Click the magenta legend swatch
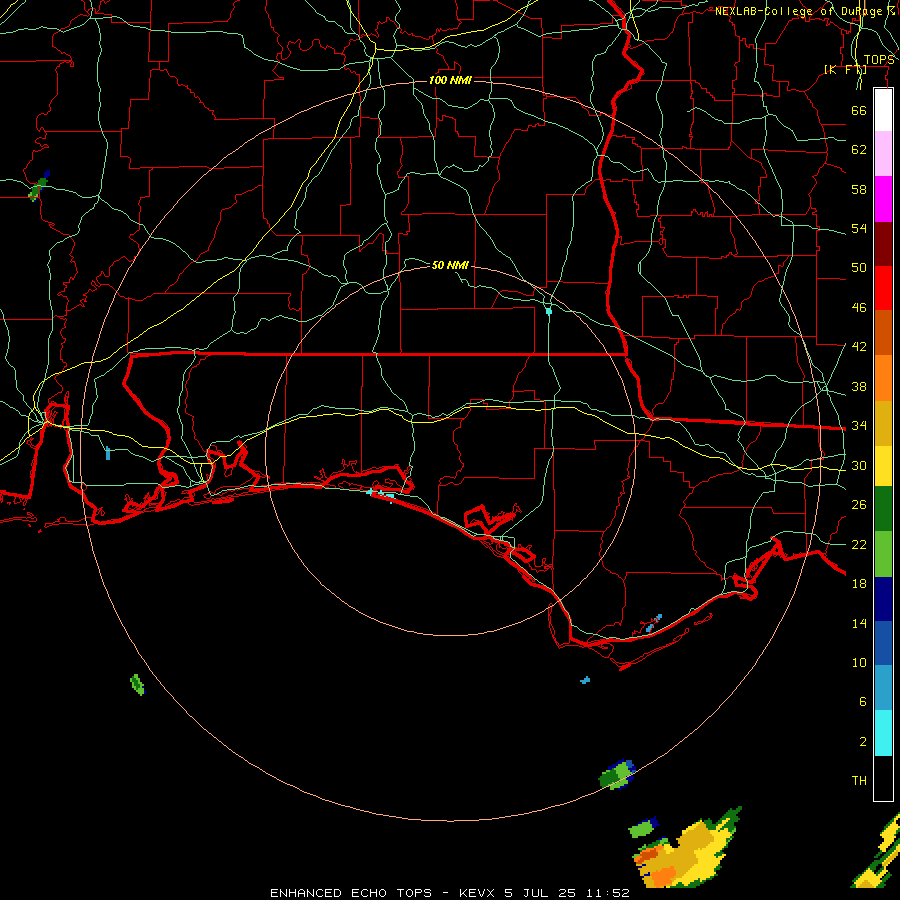Viewport: 900px width, 900px height. [883, 199]
